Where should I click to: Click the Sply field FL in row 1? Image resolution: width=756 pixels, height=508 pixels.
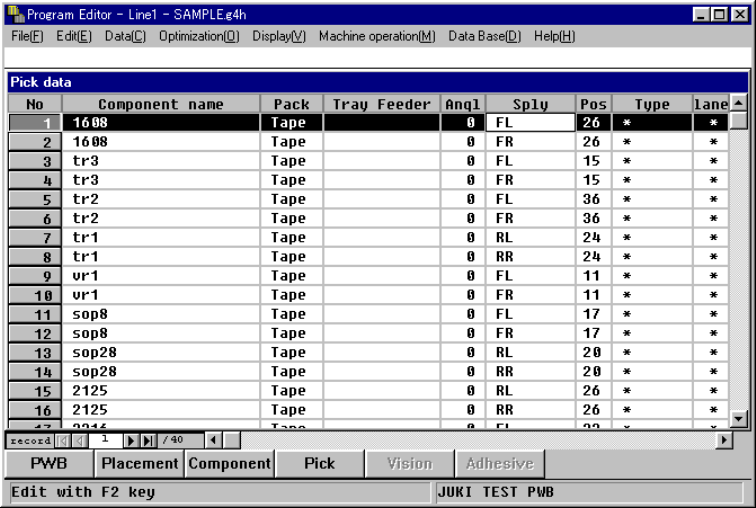tap(530, 122)
